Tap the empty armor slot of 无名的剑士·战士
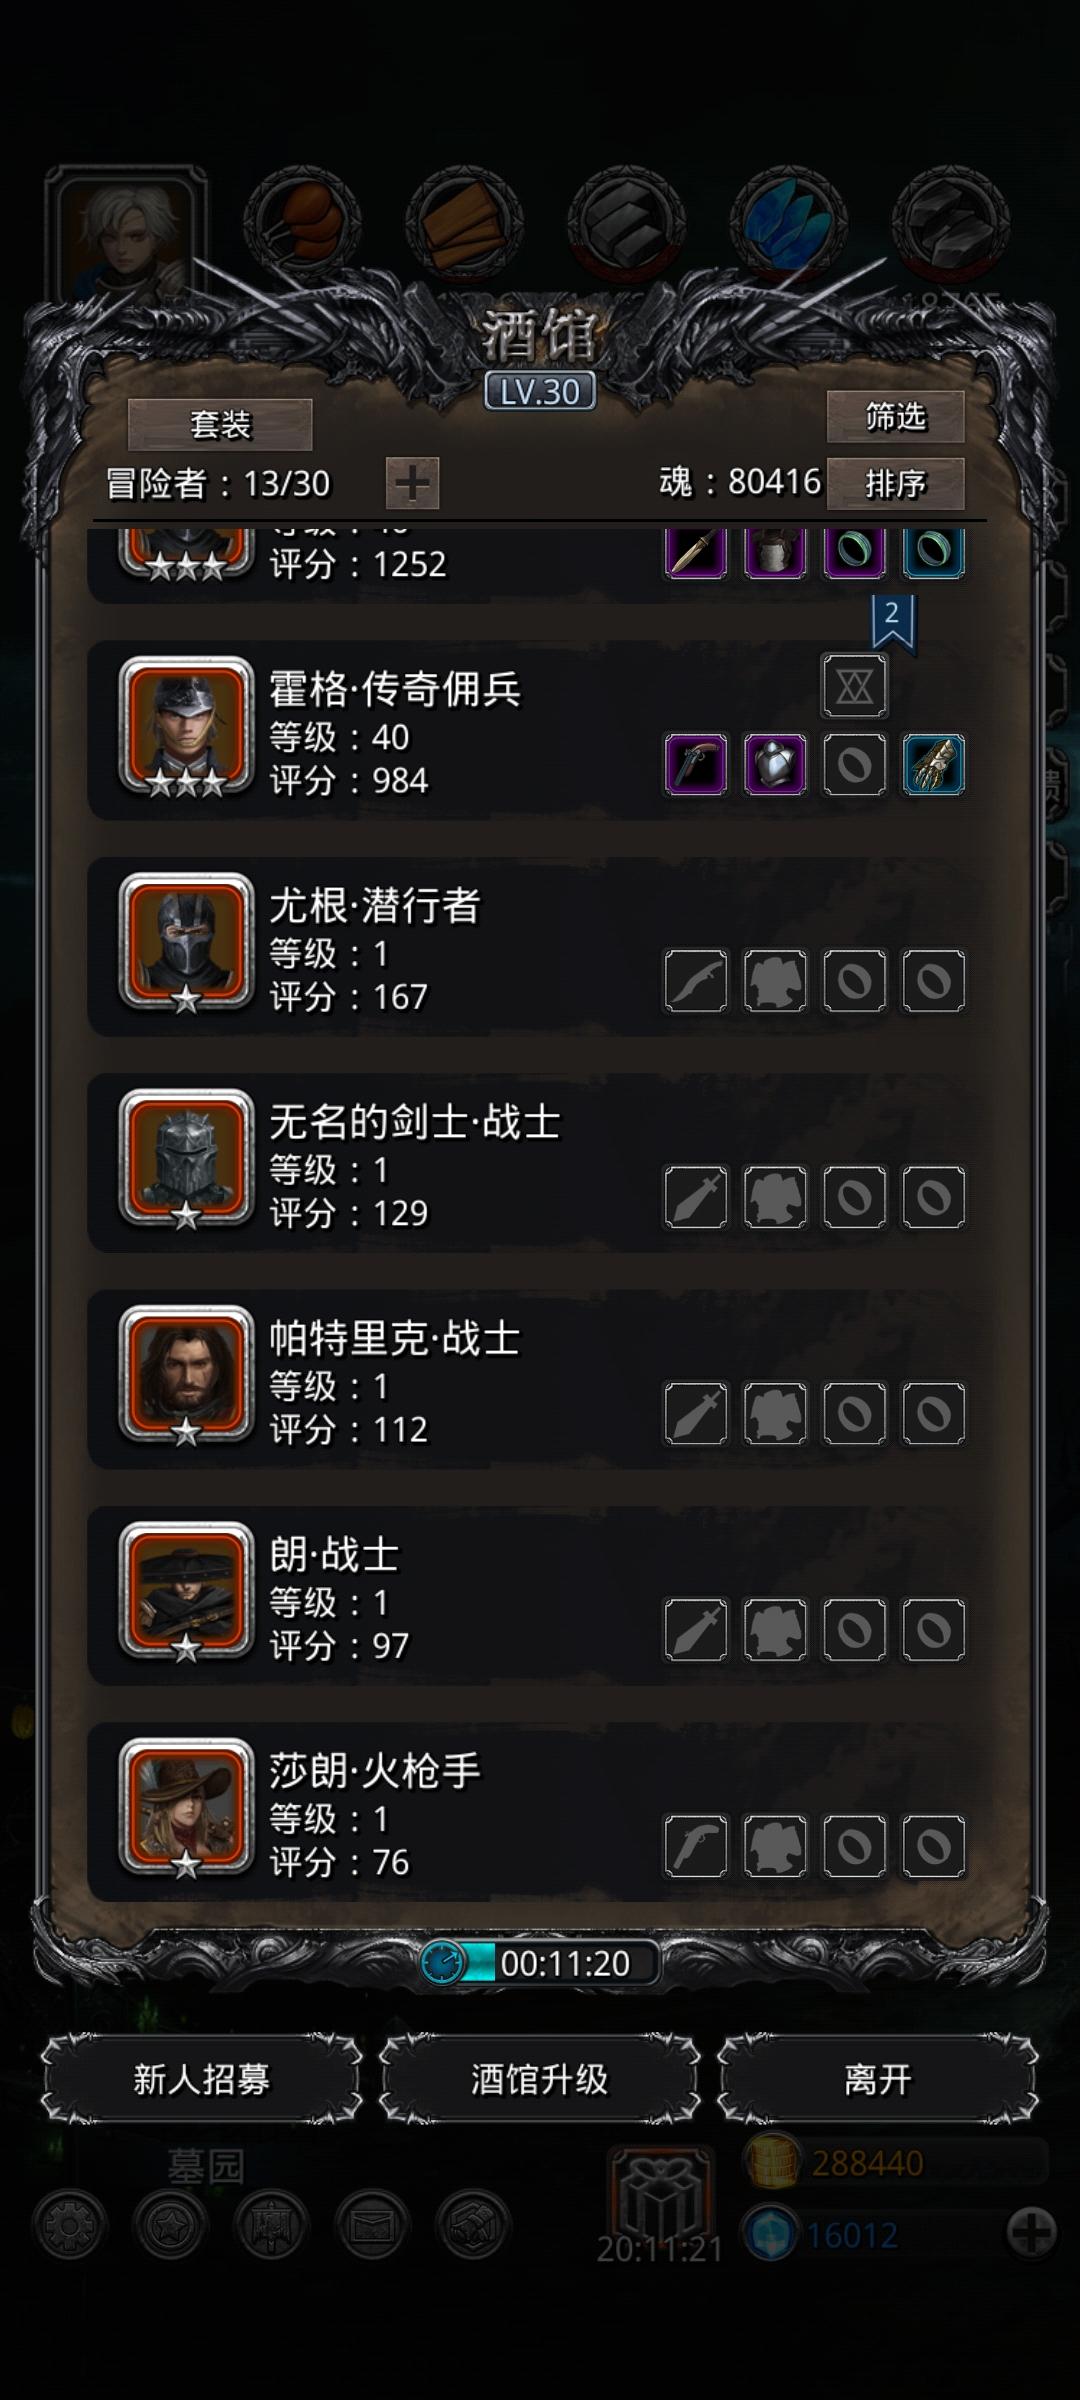 point(775,1197)
